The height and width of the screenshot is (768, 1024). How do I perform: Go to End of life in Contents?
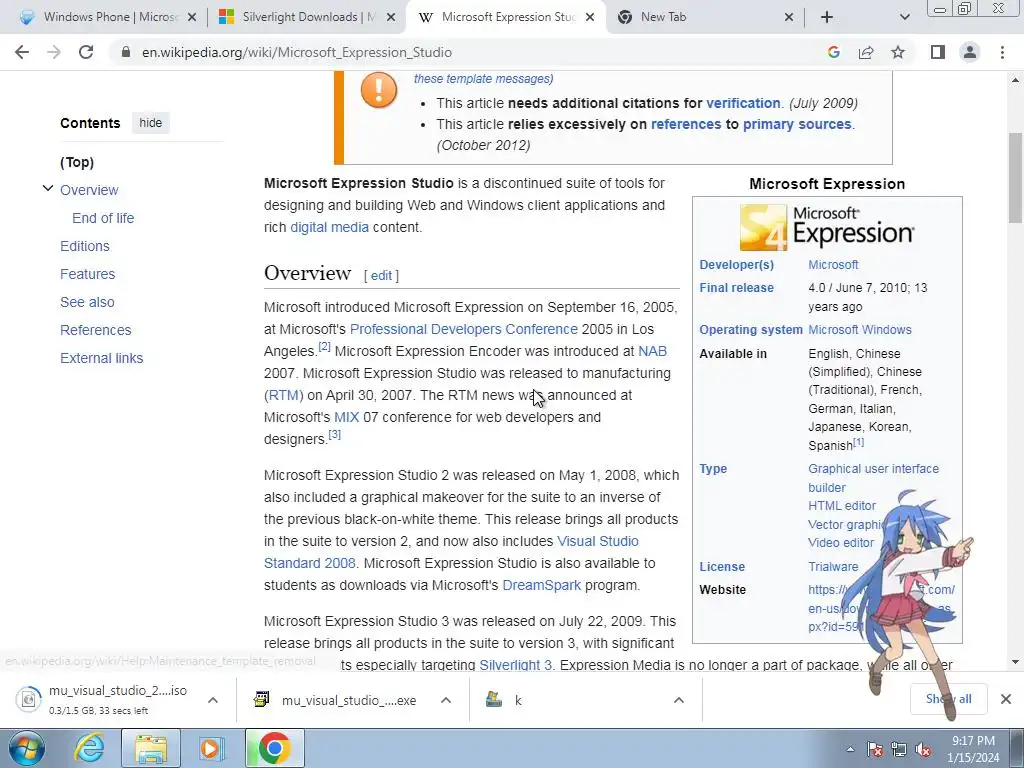click(x=103, y=218)
